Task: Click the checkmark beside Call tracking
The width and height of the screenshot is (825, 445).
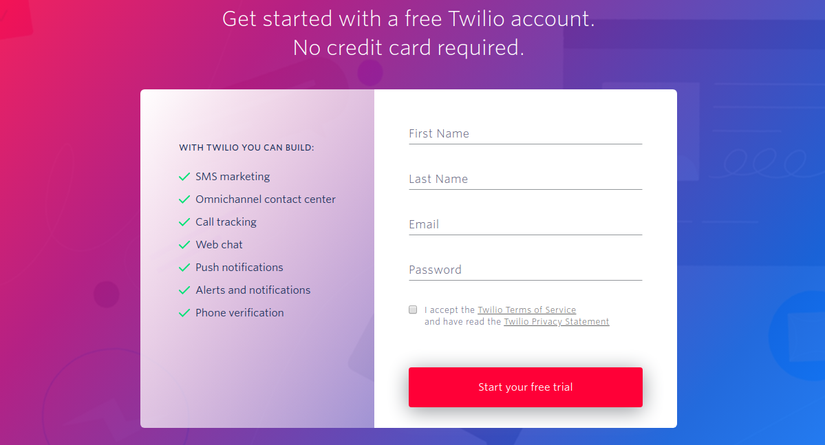Action: coord(184,222)
